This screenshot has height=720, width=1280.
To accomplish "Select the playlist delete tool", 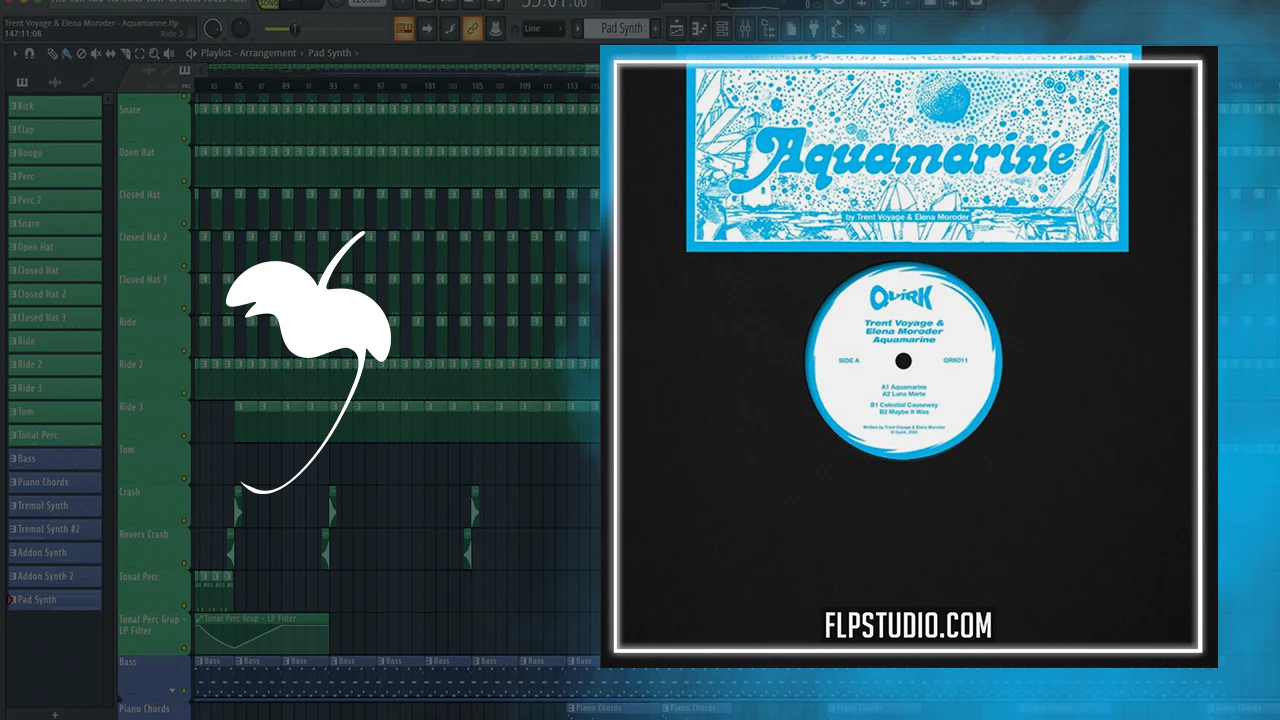I will [81, 53].
